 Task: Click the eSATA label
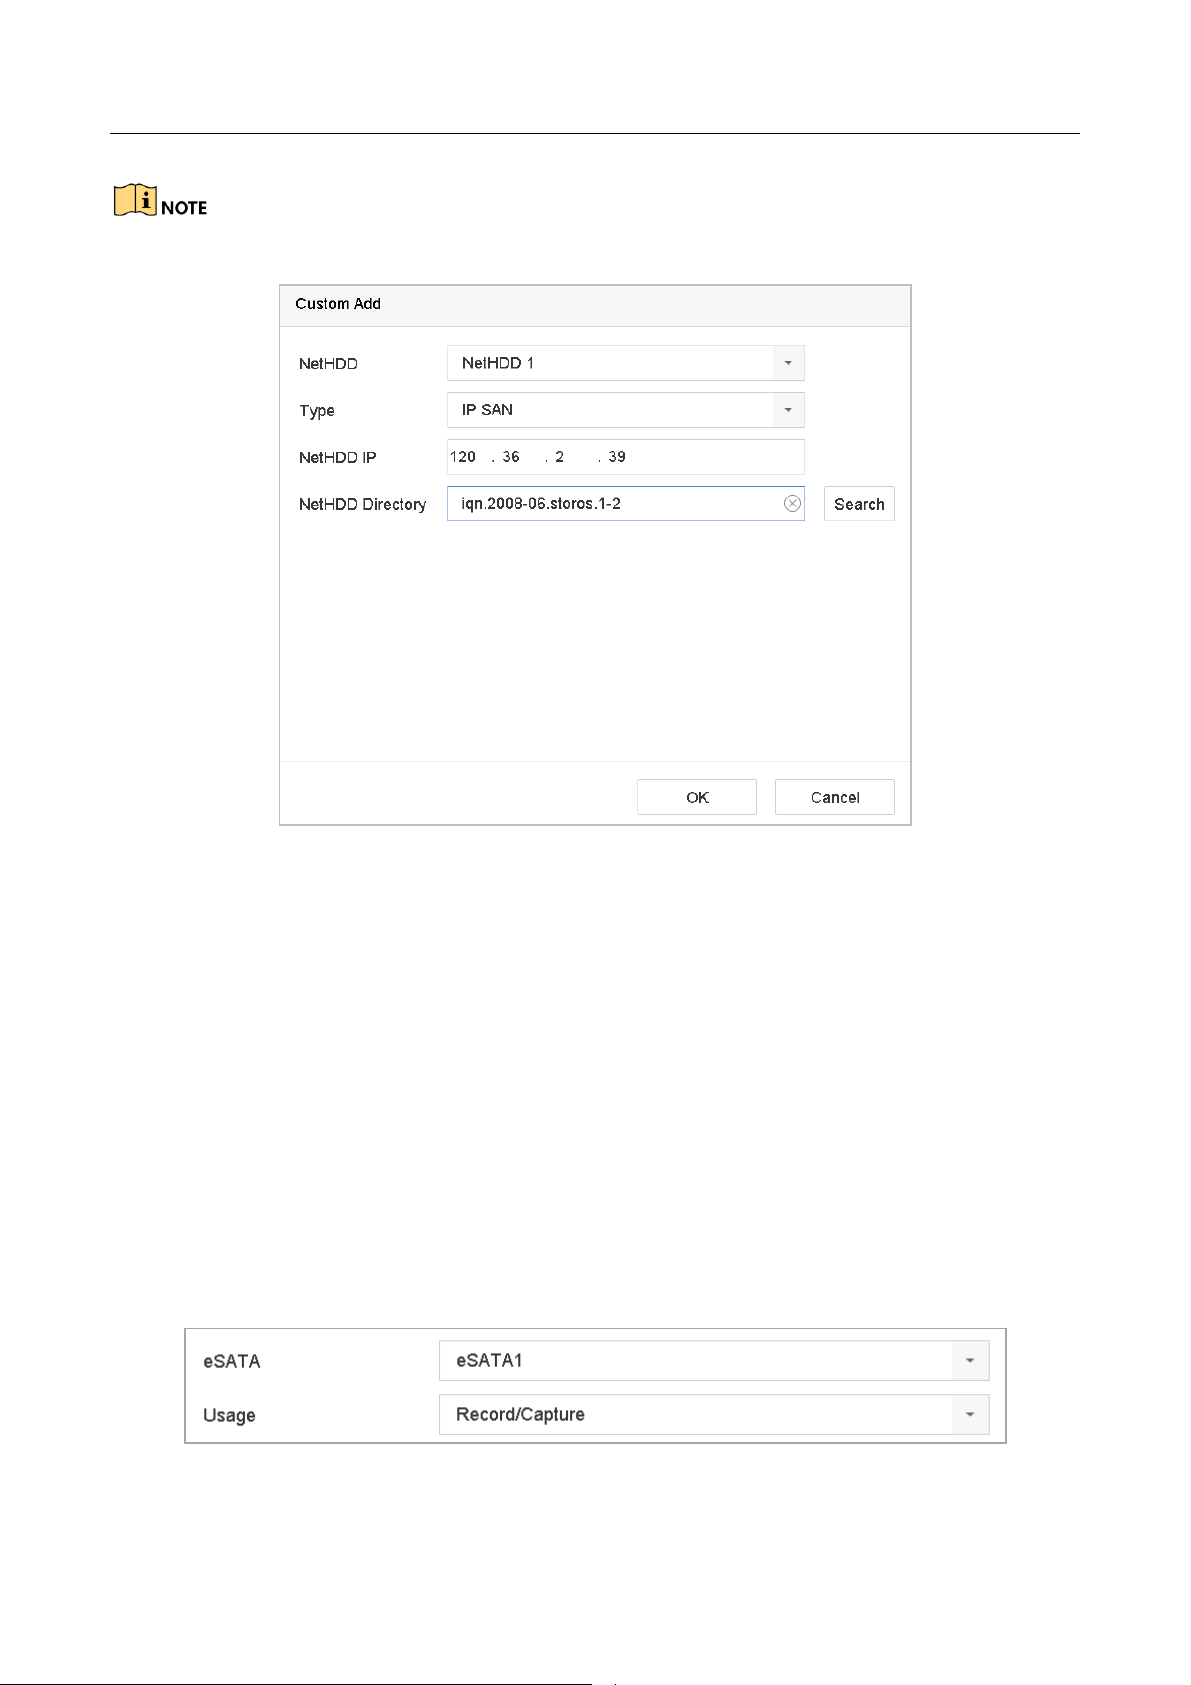[232, 1361]
